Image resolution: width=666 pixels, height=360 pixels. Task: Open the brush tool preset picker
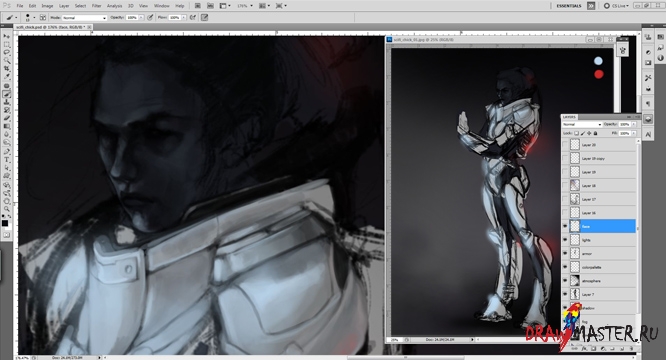point(11,17)
